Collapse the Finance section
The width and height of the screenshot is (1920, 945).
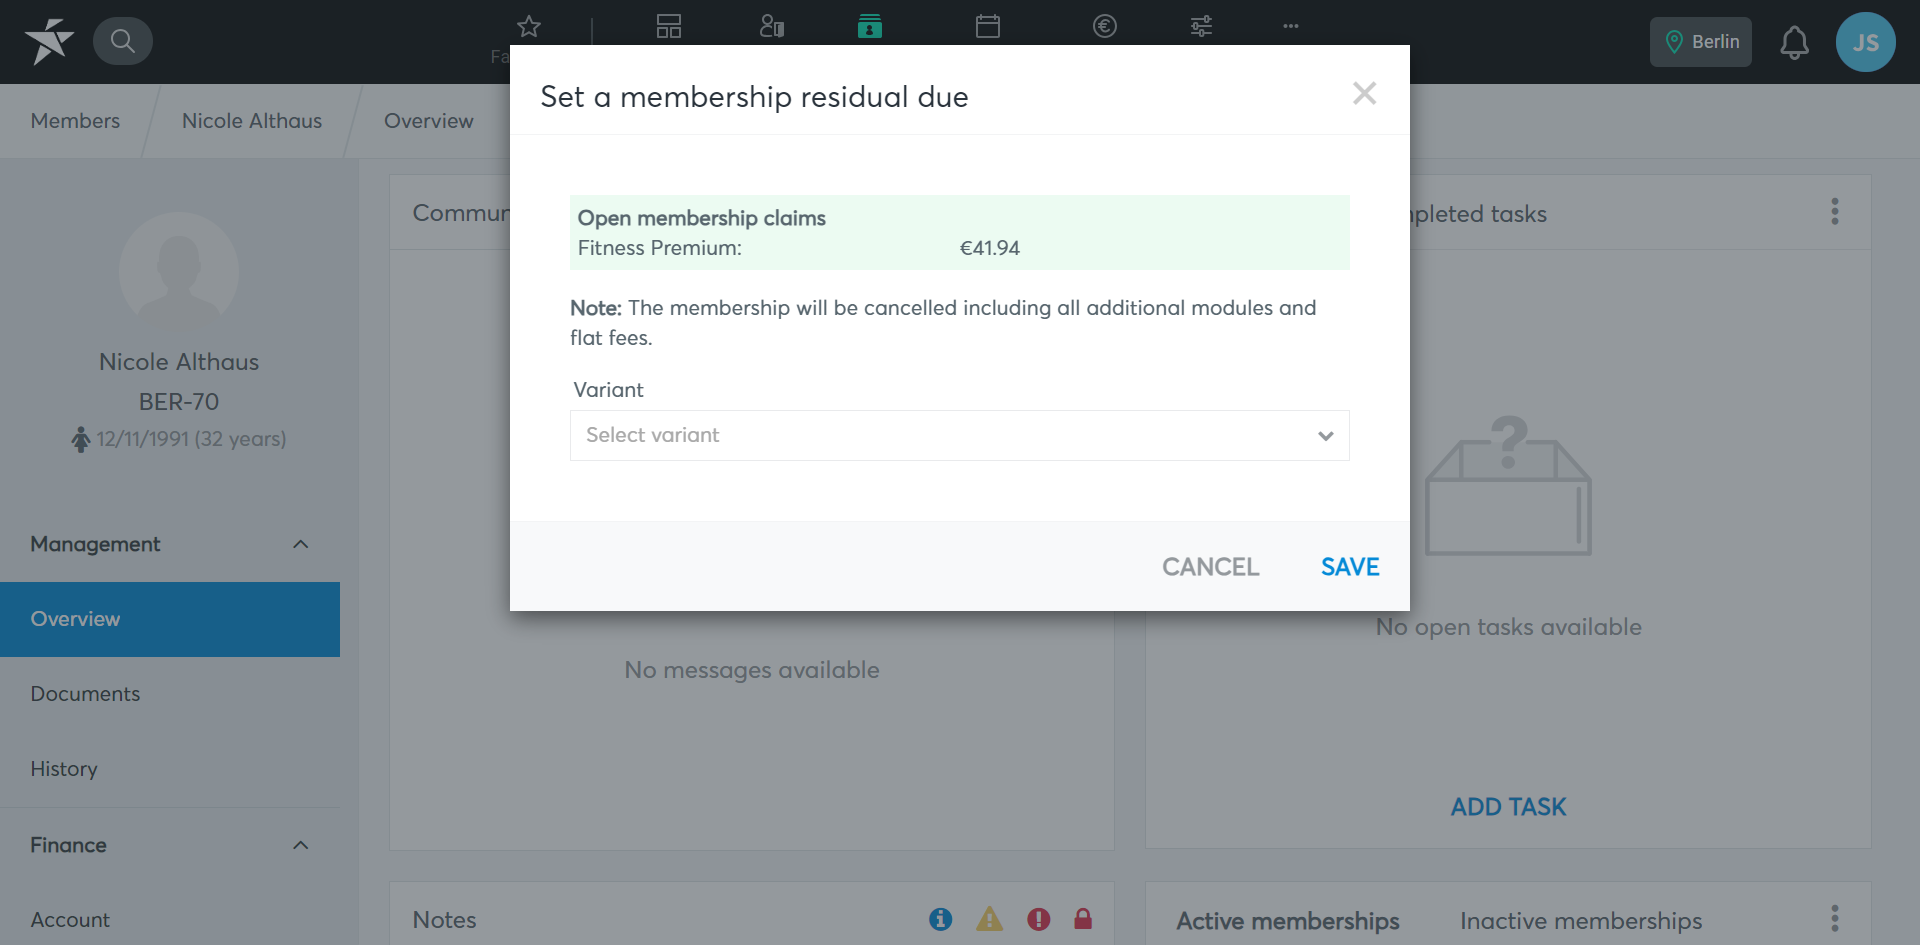(x=301, y=845)
